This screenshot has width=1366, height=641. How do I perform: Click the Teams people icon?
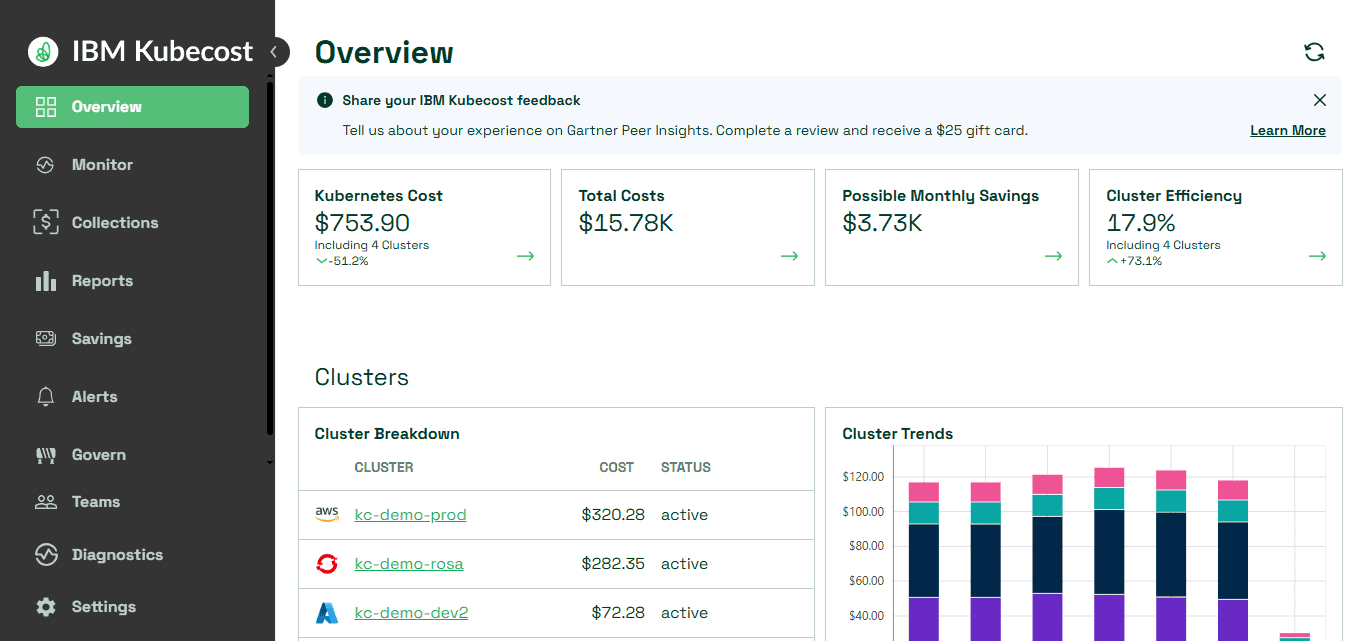click(x=45, y=502)
